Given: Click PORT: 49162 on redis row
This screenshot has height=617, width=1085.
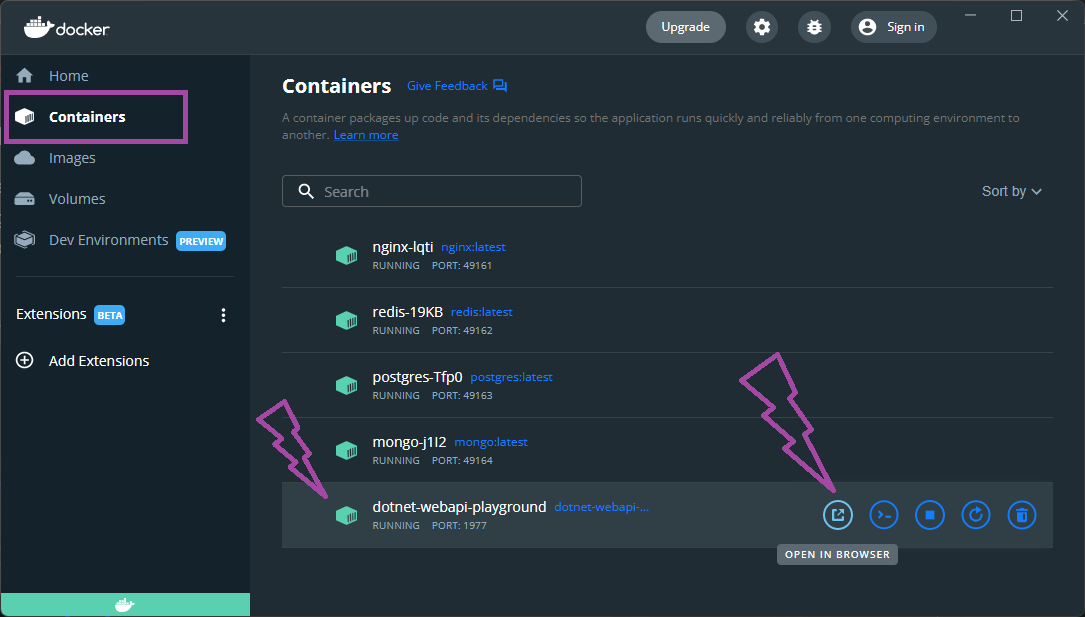Looking at the screenshot, I should (x=462, y=331).
